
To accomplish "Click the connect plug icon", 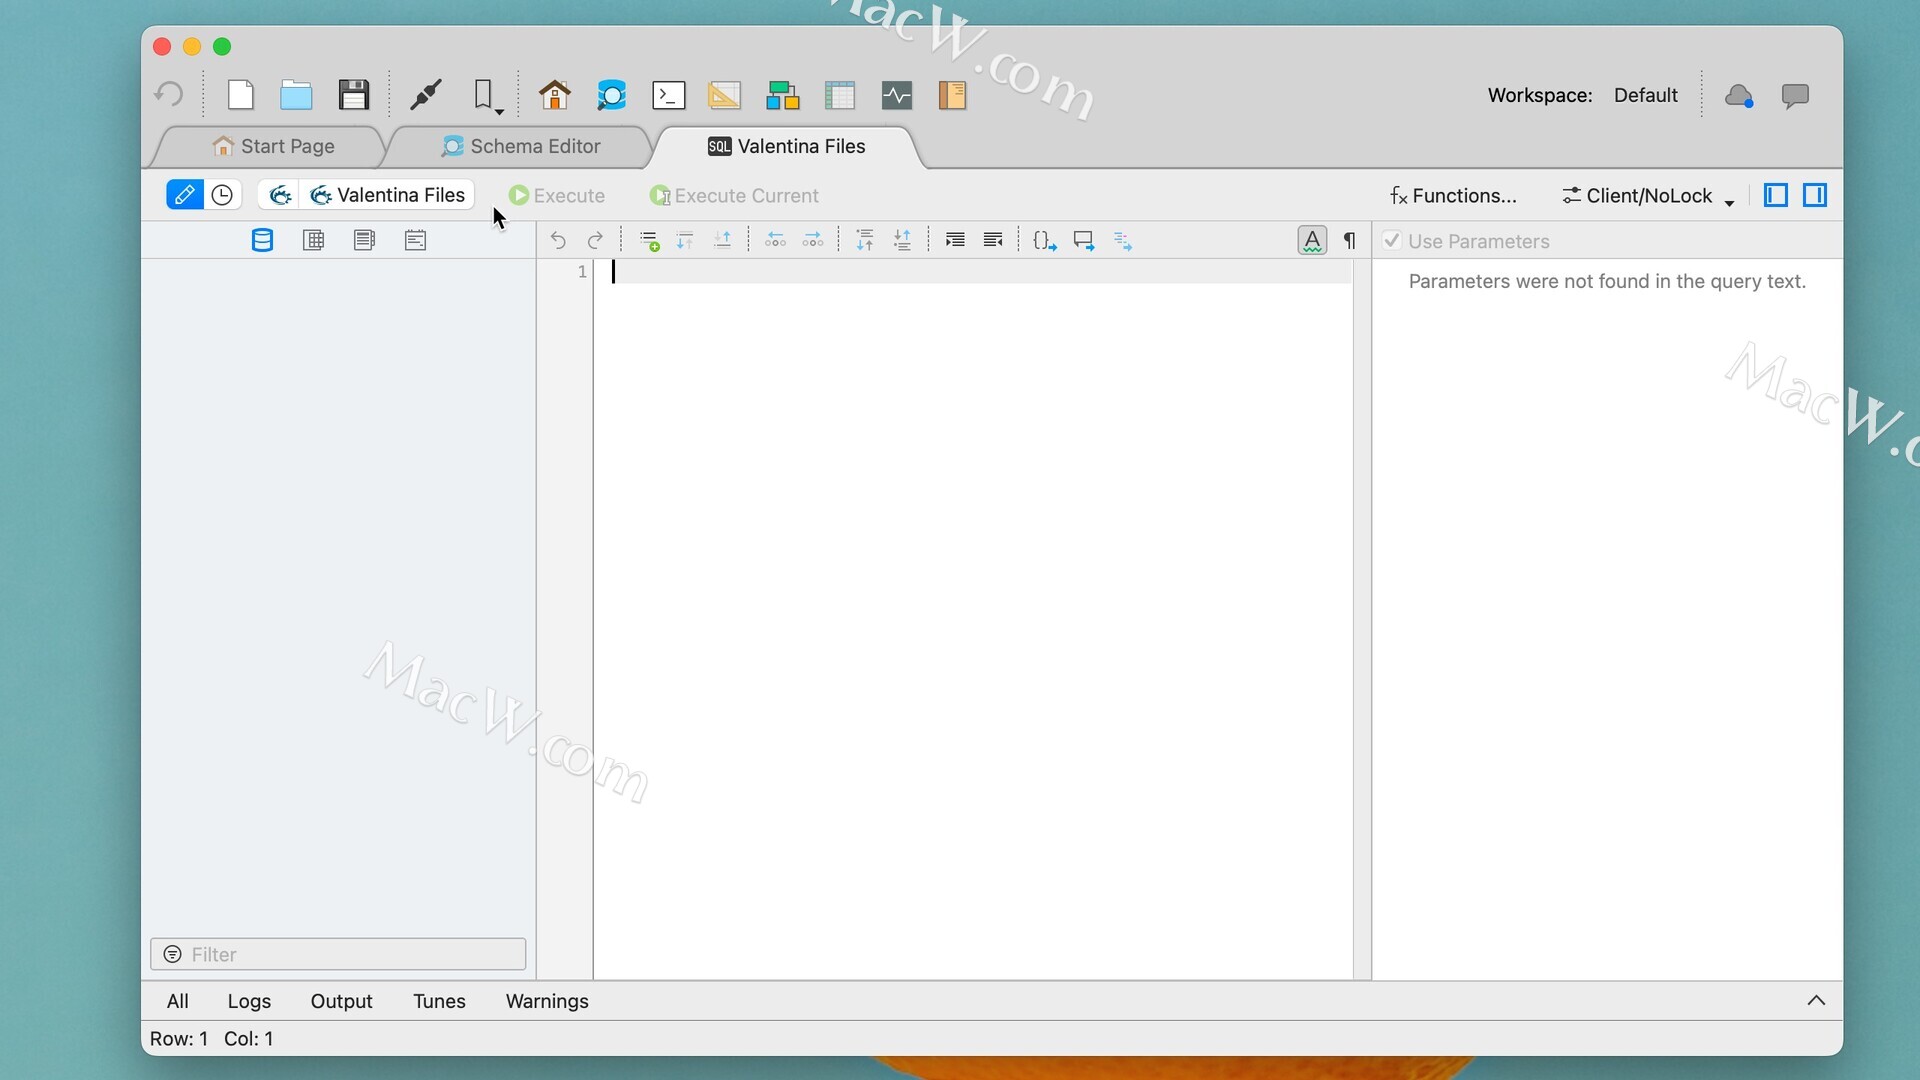I will pyautogui.click(x=426, y=95).
